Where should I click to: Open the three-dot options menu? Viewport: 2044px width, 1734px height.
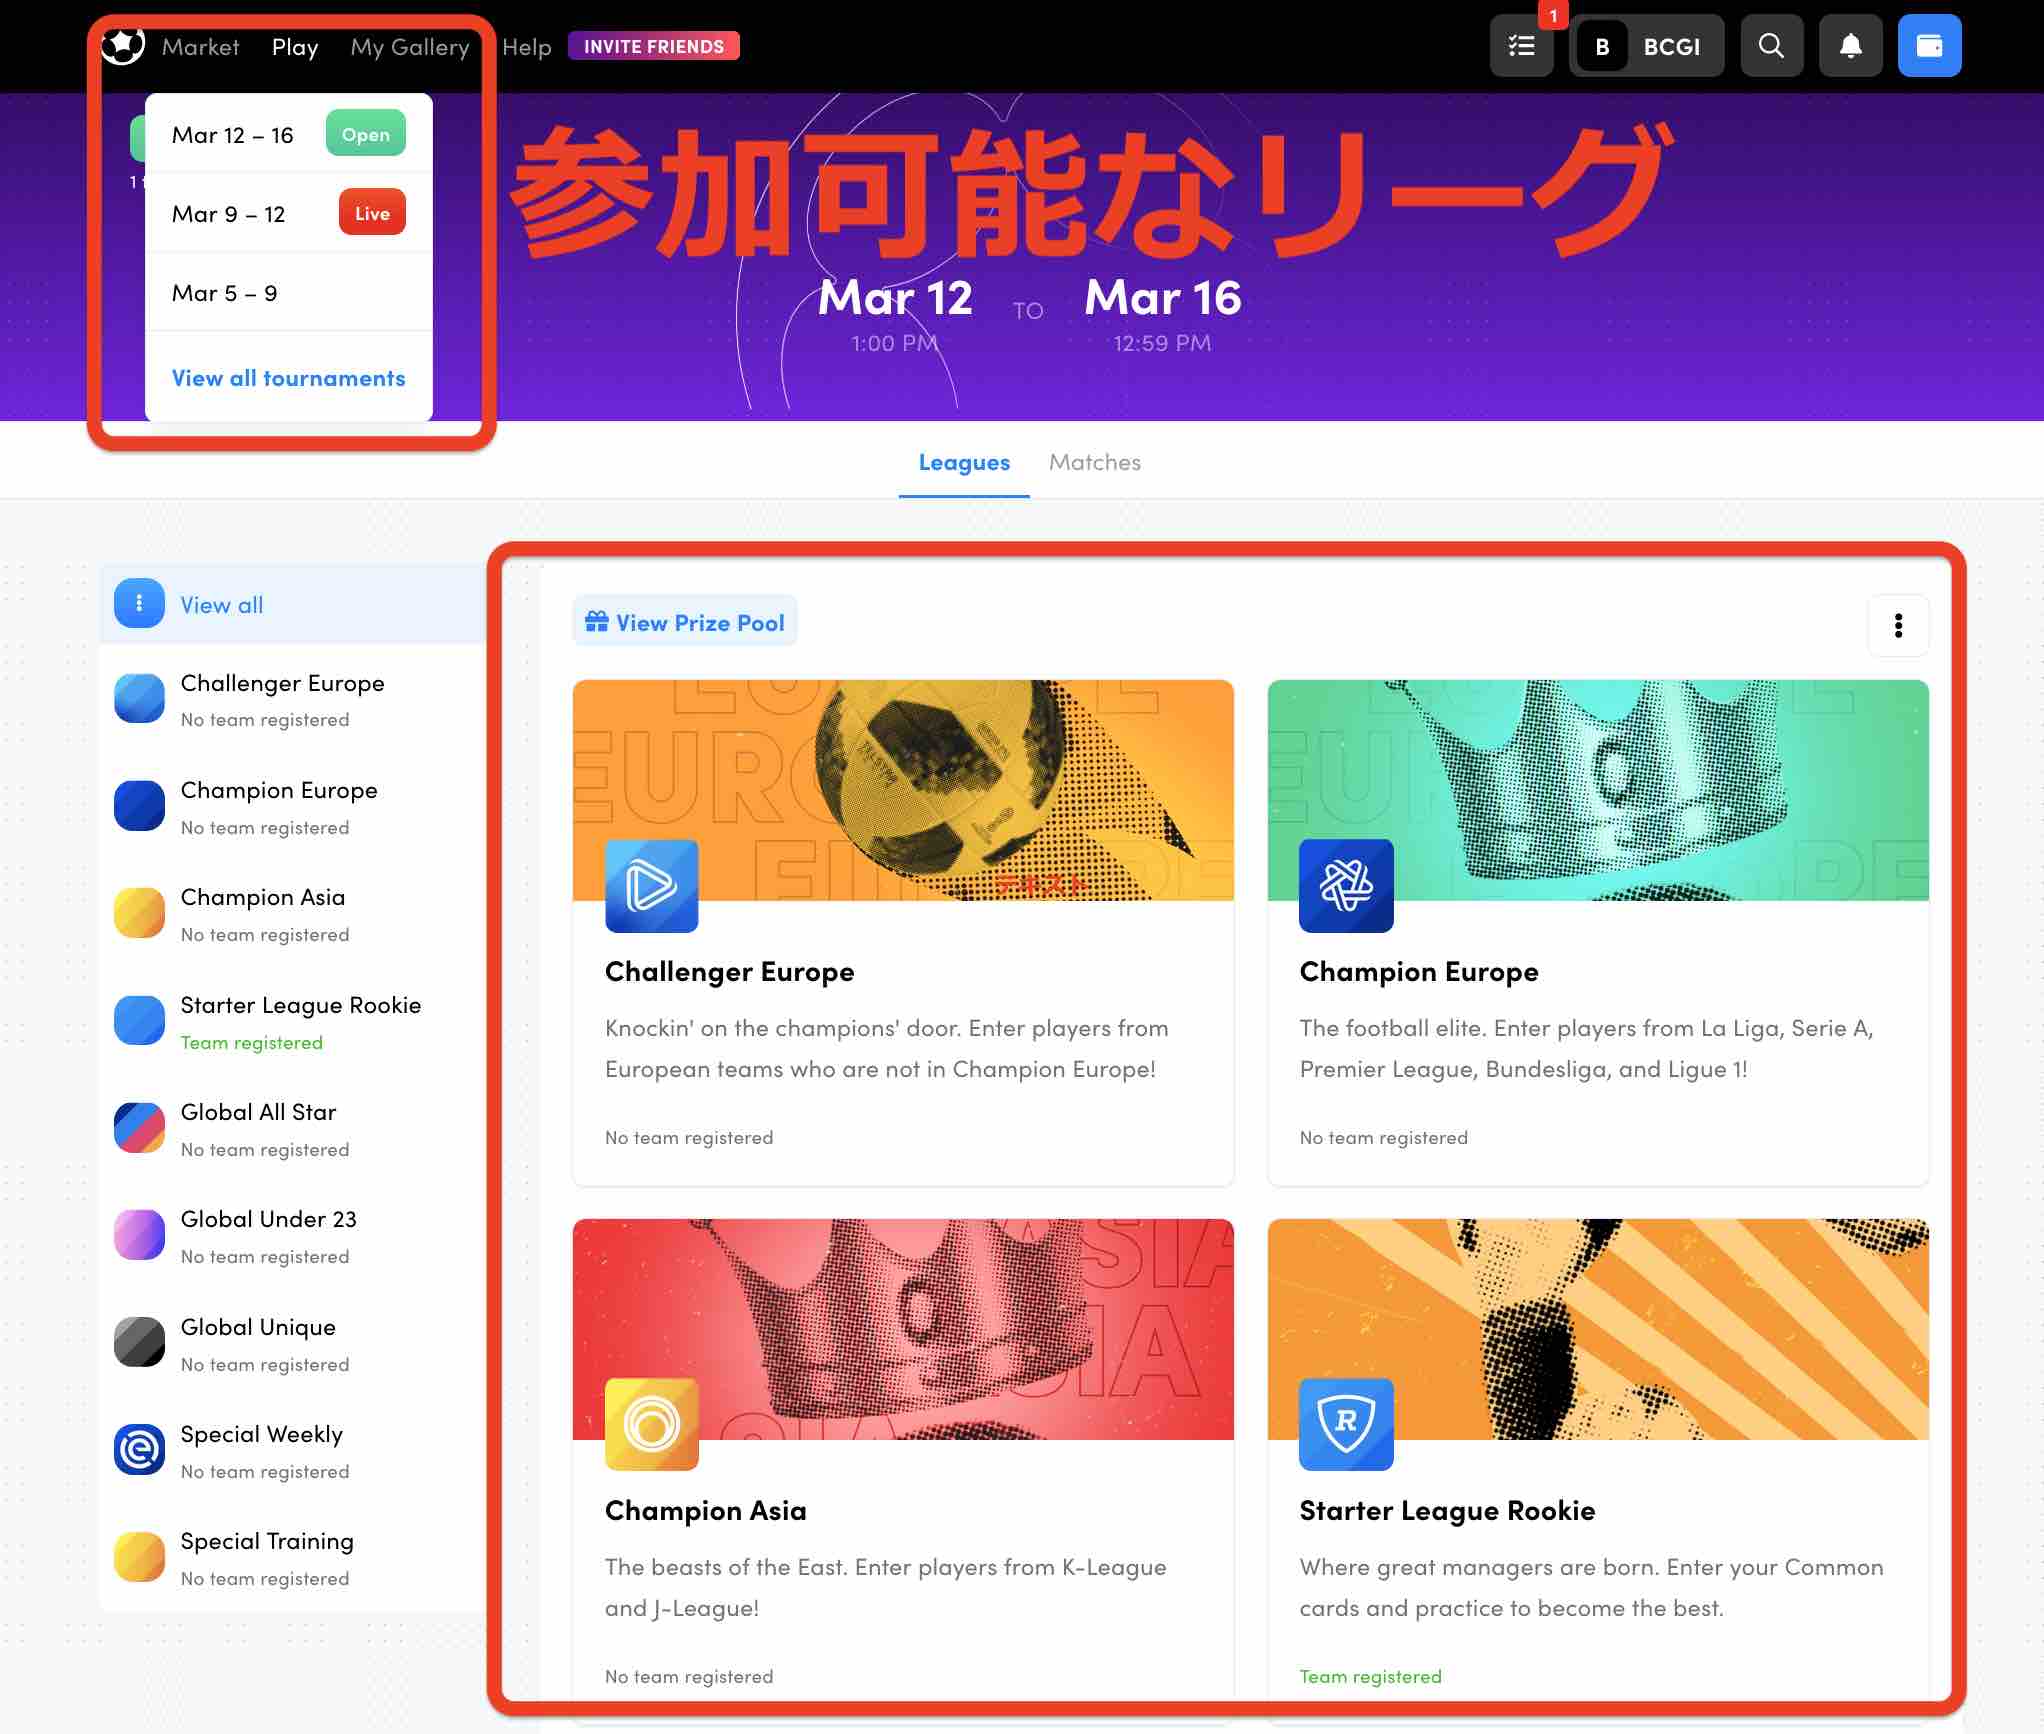1898,626
